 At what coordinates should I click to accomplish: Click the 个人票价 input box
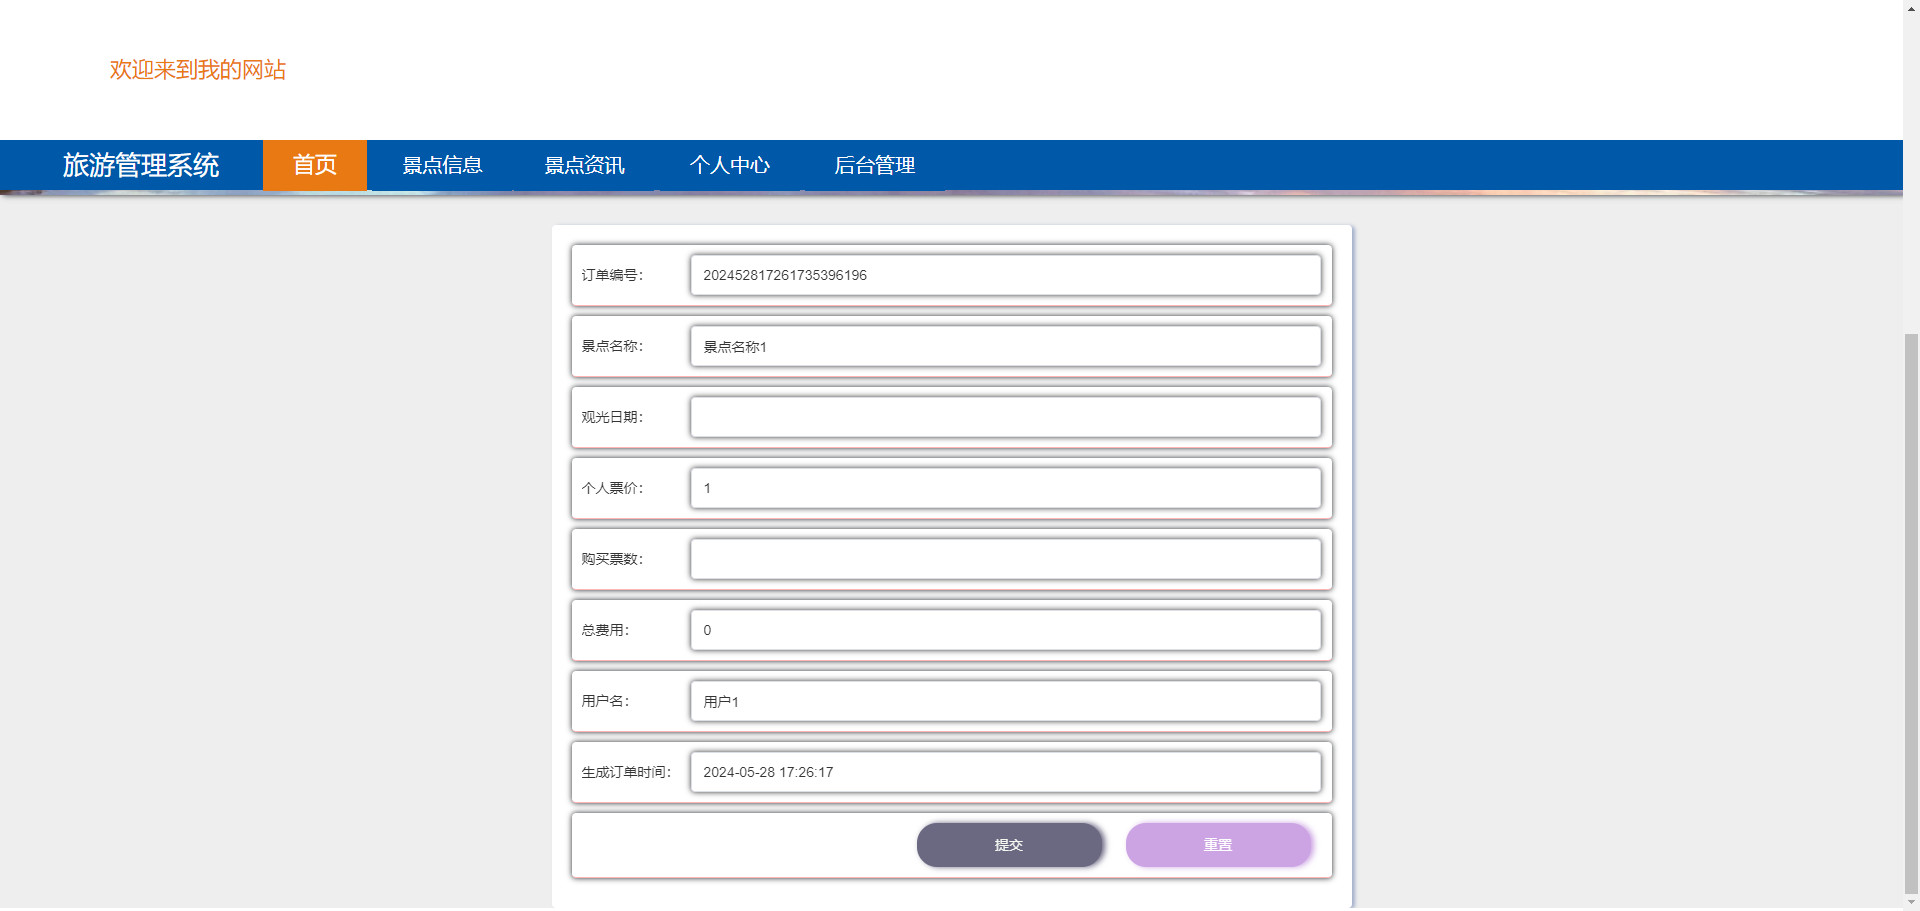[x=1005, y=488]
